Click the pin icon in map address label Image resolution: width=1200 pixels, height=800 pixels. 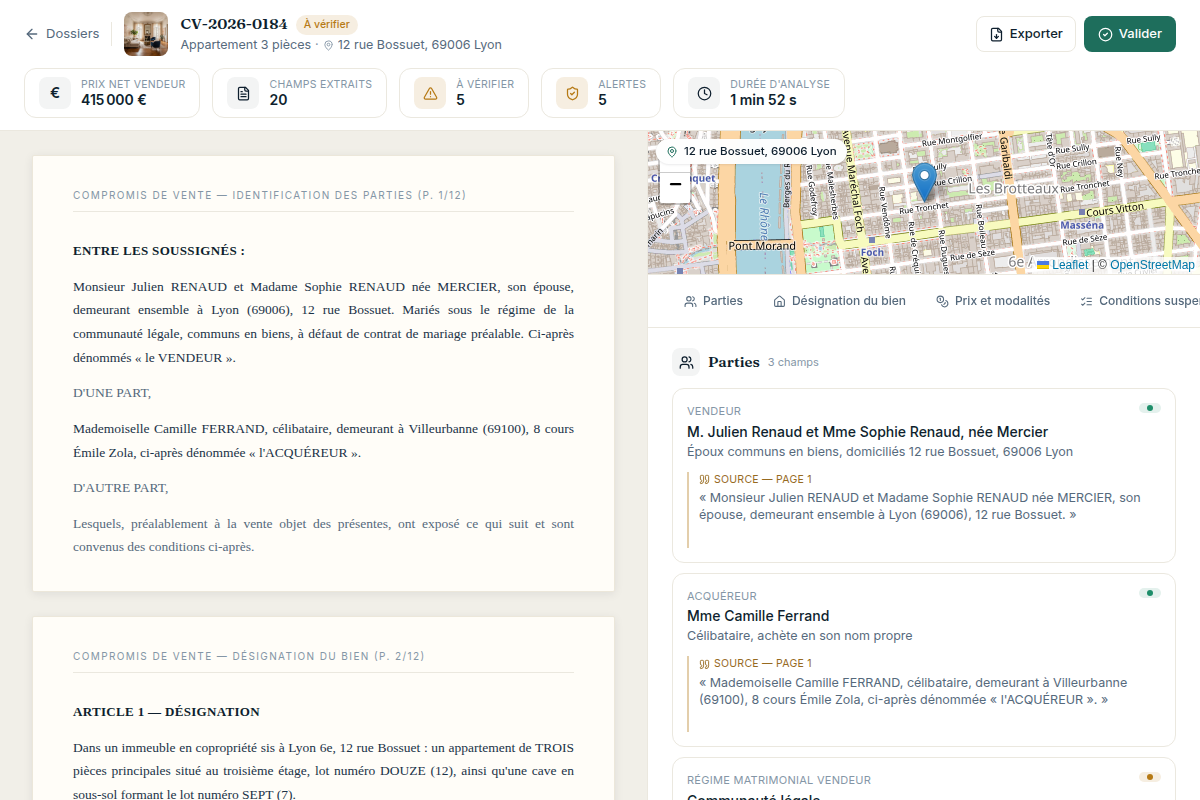[672, 151]
